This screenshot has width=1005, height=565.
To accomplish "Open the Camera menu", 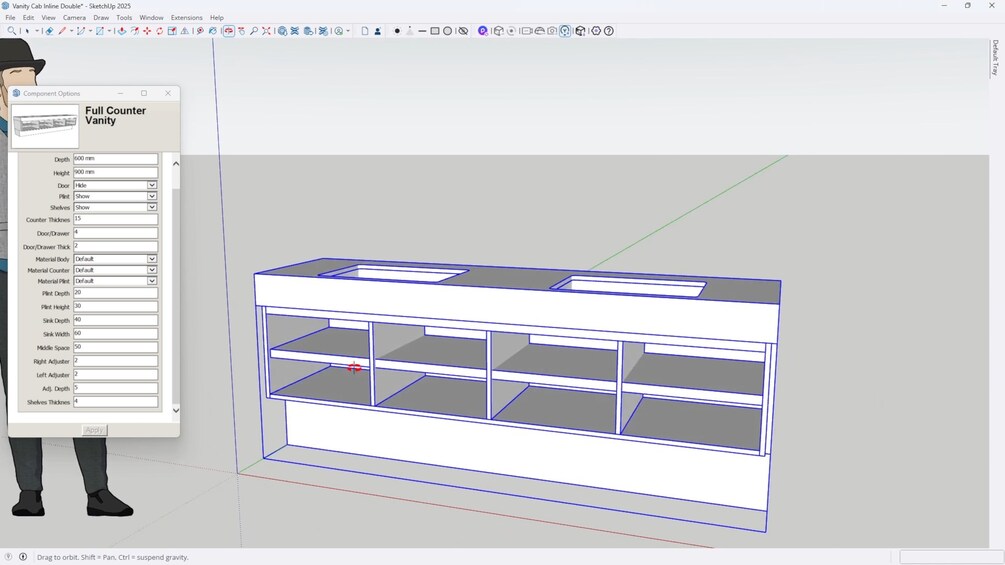I will (74, 17).
